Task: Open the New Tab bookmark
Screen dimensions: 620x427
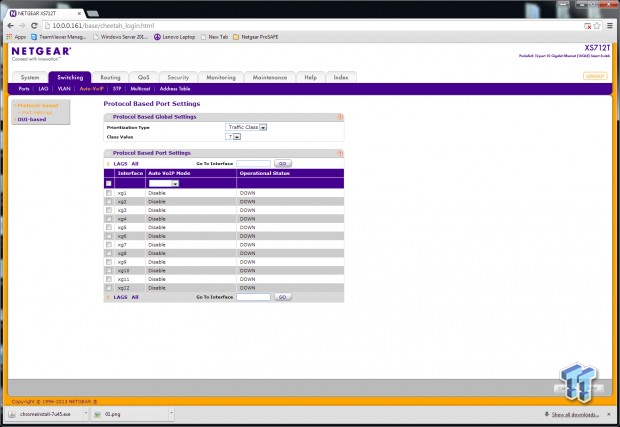Action: 214,37
